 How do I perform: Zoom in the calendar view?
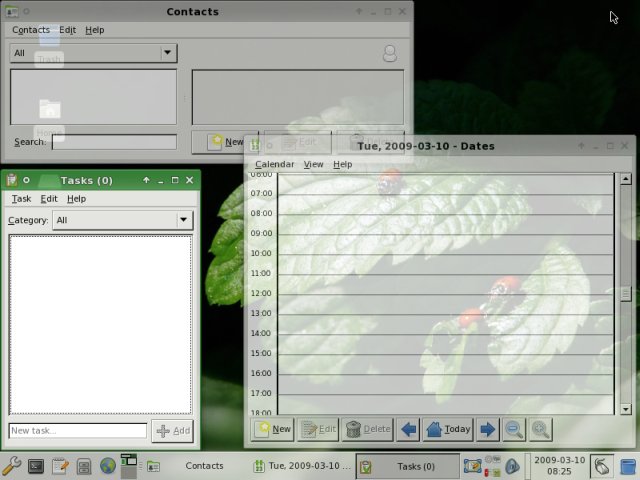[x=540, y=429]
